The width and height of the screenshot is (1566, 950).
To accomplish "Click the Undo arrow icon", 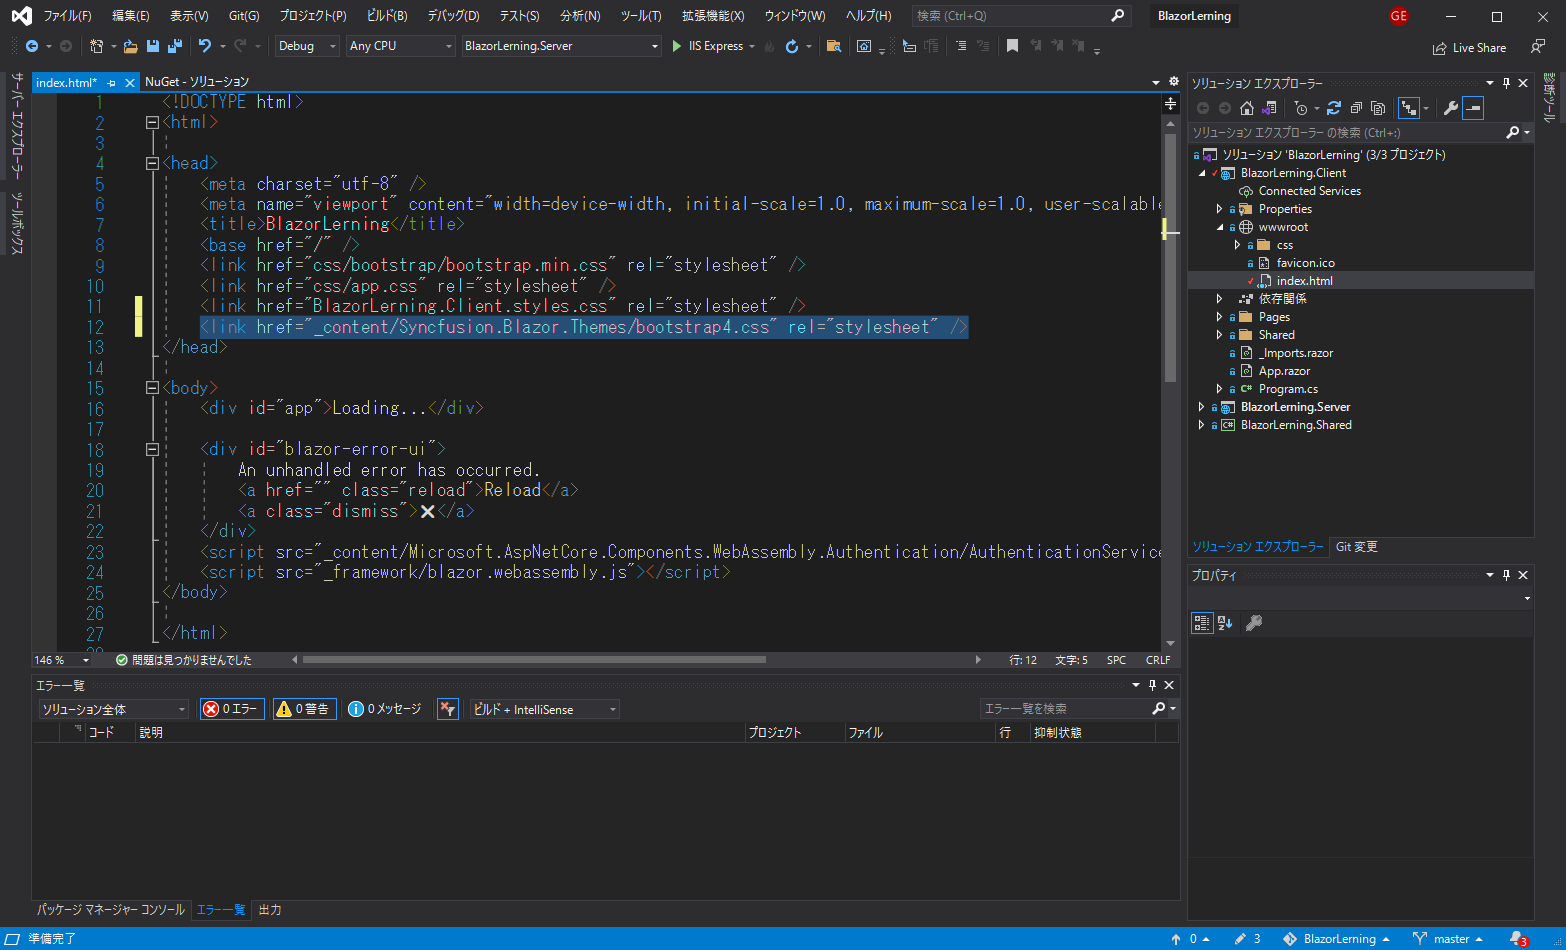I will tap(205, 46).
